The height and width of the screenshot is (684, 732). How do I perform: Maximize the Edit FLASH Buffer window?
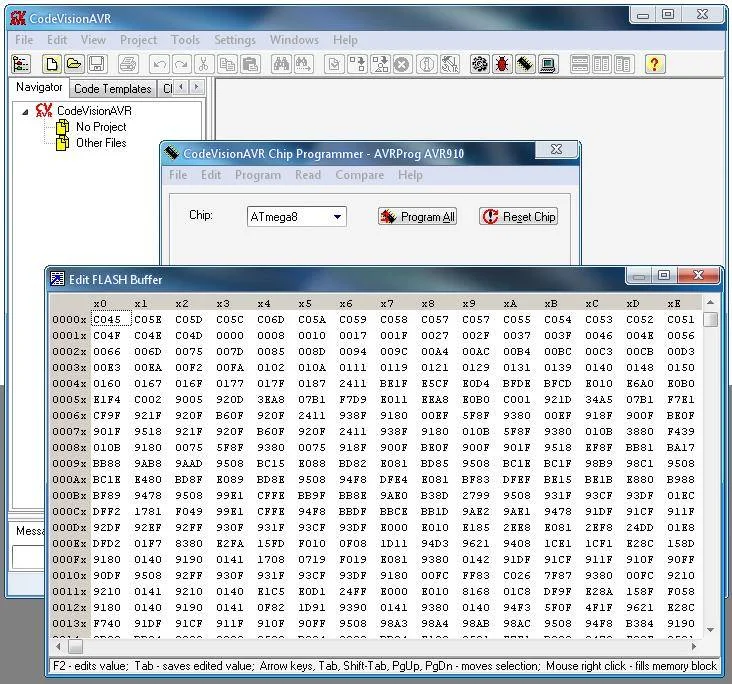point(664,275)
